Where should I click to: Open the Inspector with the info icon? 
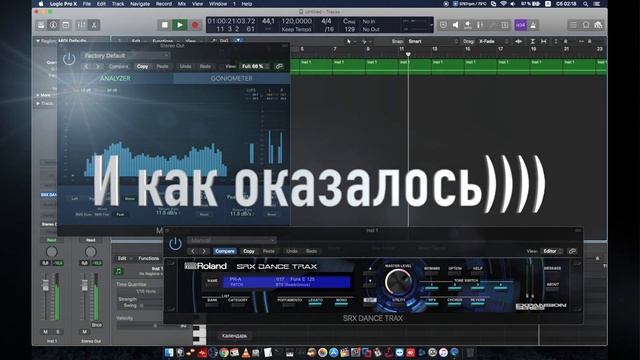tap(53, 25)
